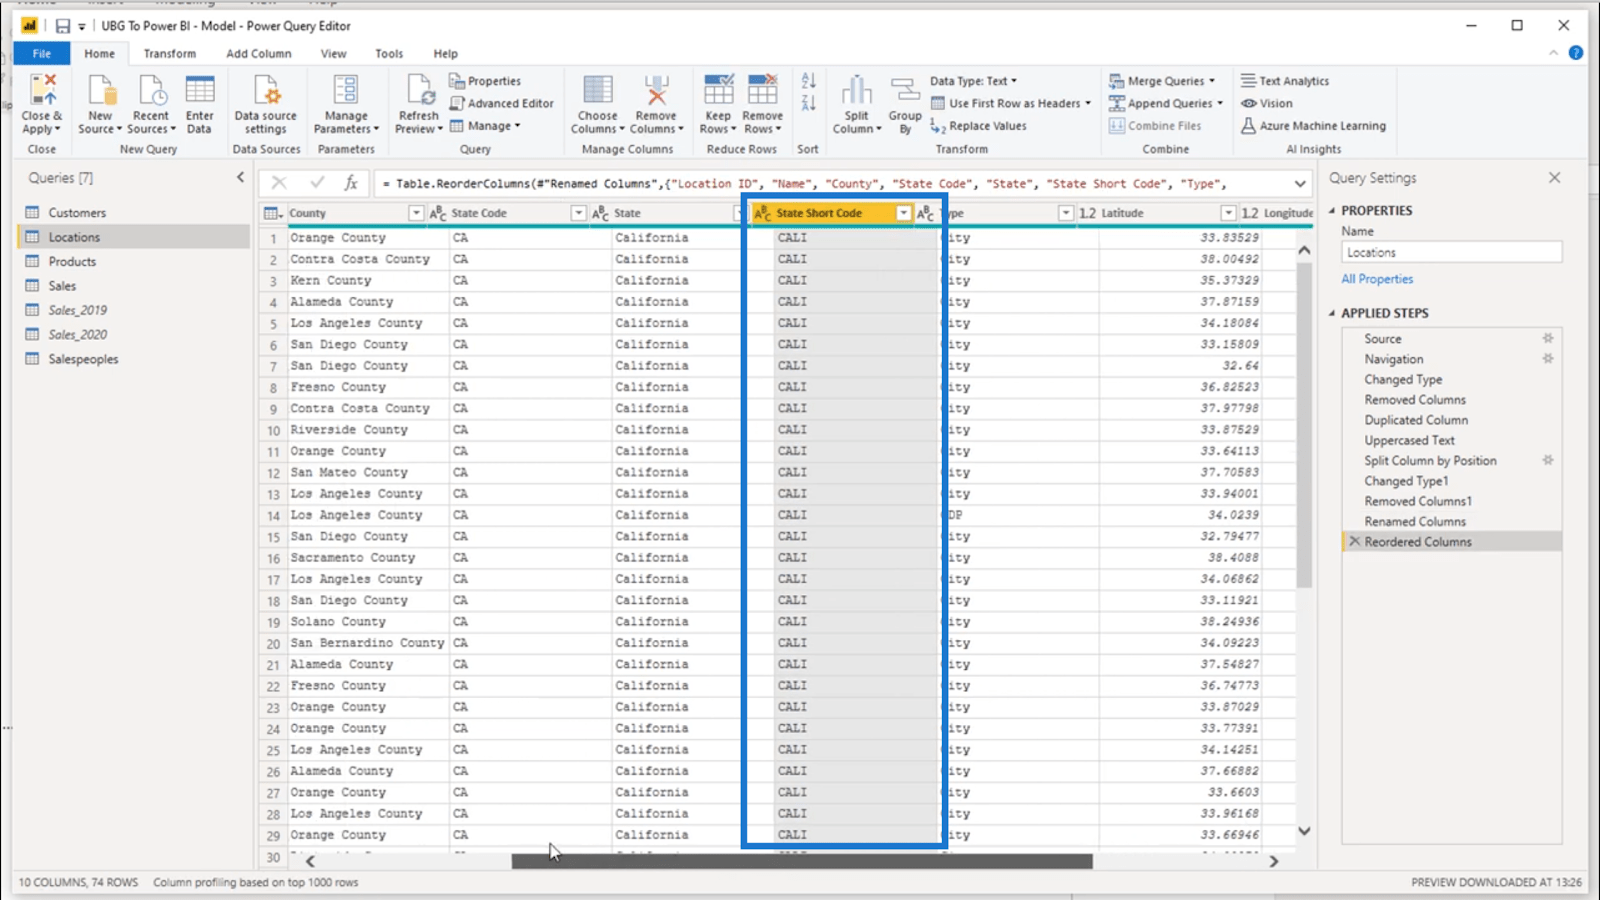Screen dimensions: 1600x900
Task: Collapse the Queries pane
Action: coord(240,177)
